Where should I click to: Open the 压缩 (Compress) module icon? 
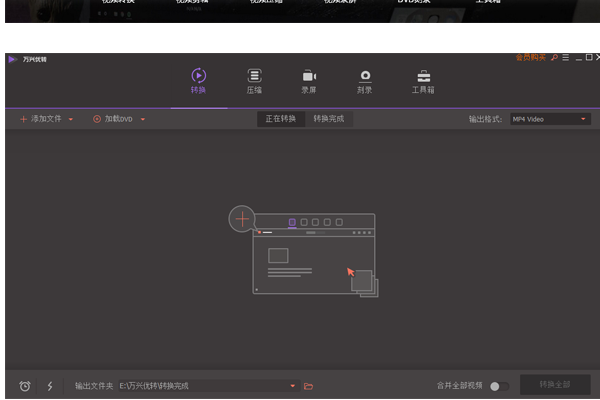point(254,78)
